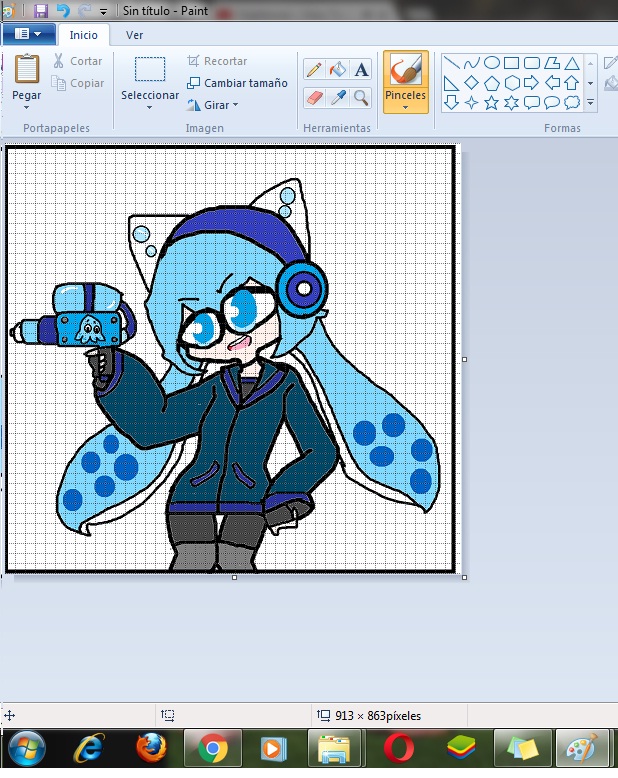Open Google Chrome from the taskbar

(213, 748)
